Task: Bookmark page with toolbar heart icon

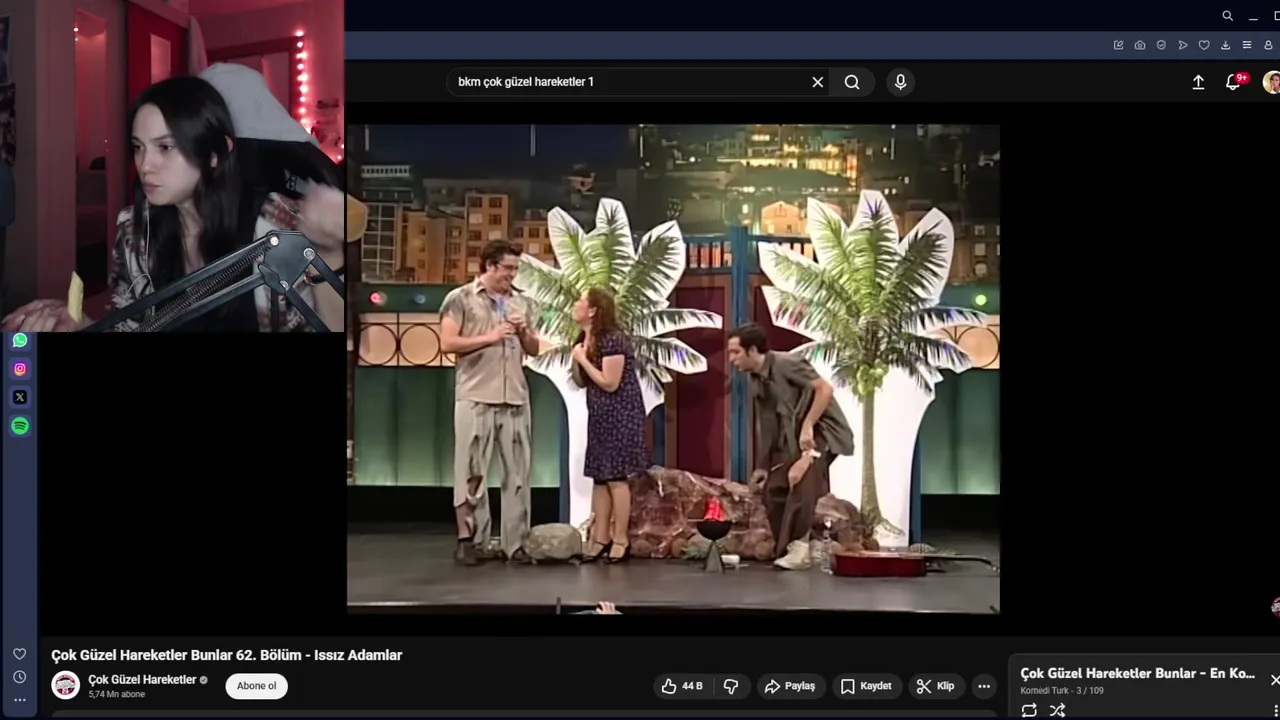Action: pos(1204,45)
